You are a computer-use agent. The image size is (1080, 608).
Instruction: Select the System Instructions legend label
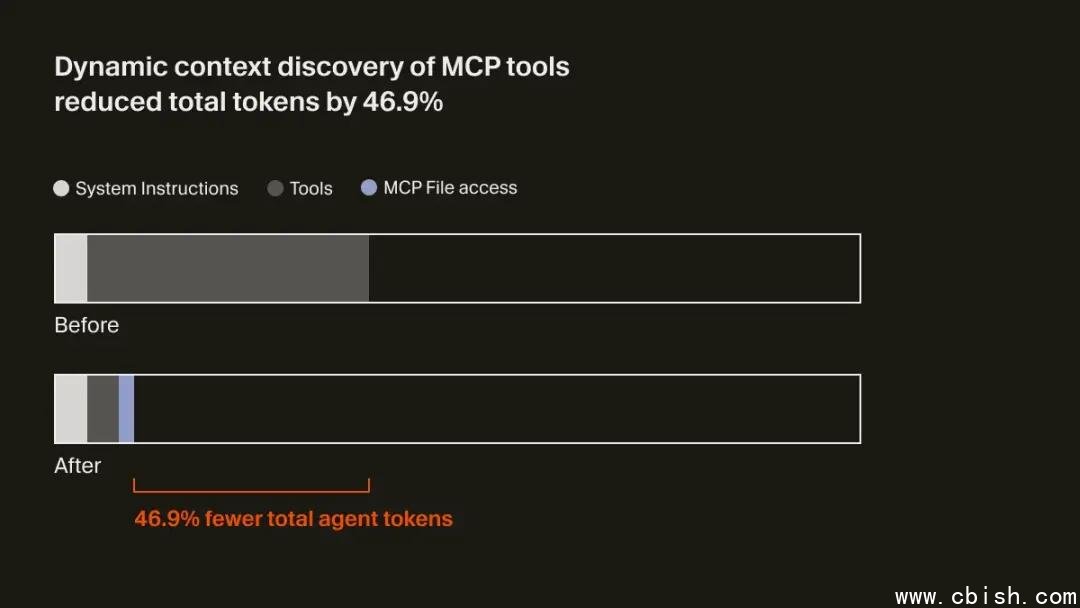[x=157, y=188]
